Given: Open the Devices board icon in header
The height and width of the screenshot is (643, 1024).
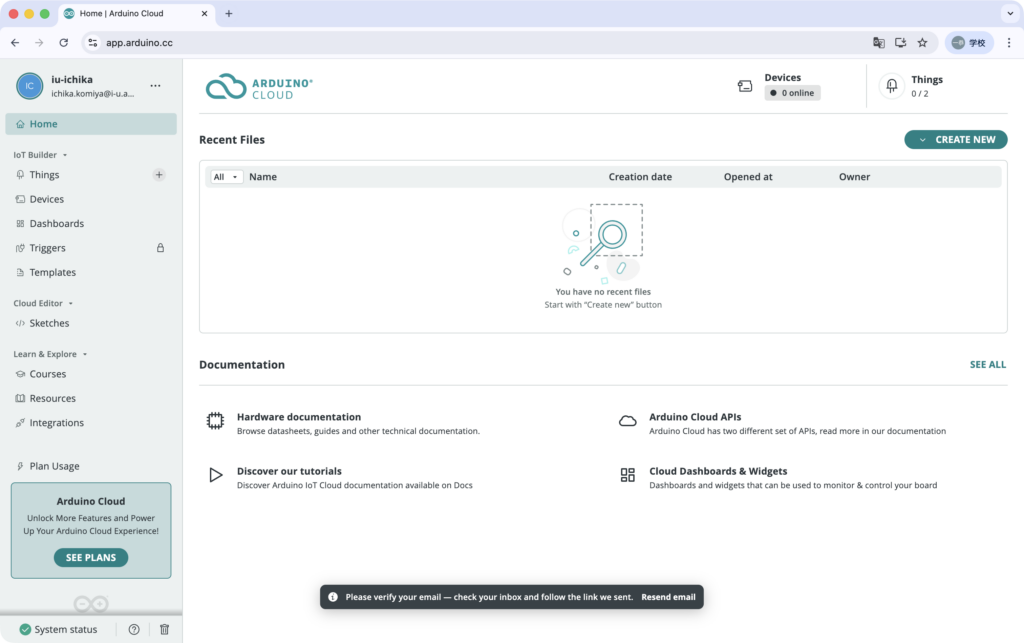Looking at the screenshot, I should 745,86.
